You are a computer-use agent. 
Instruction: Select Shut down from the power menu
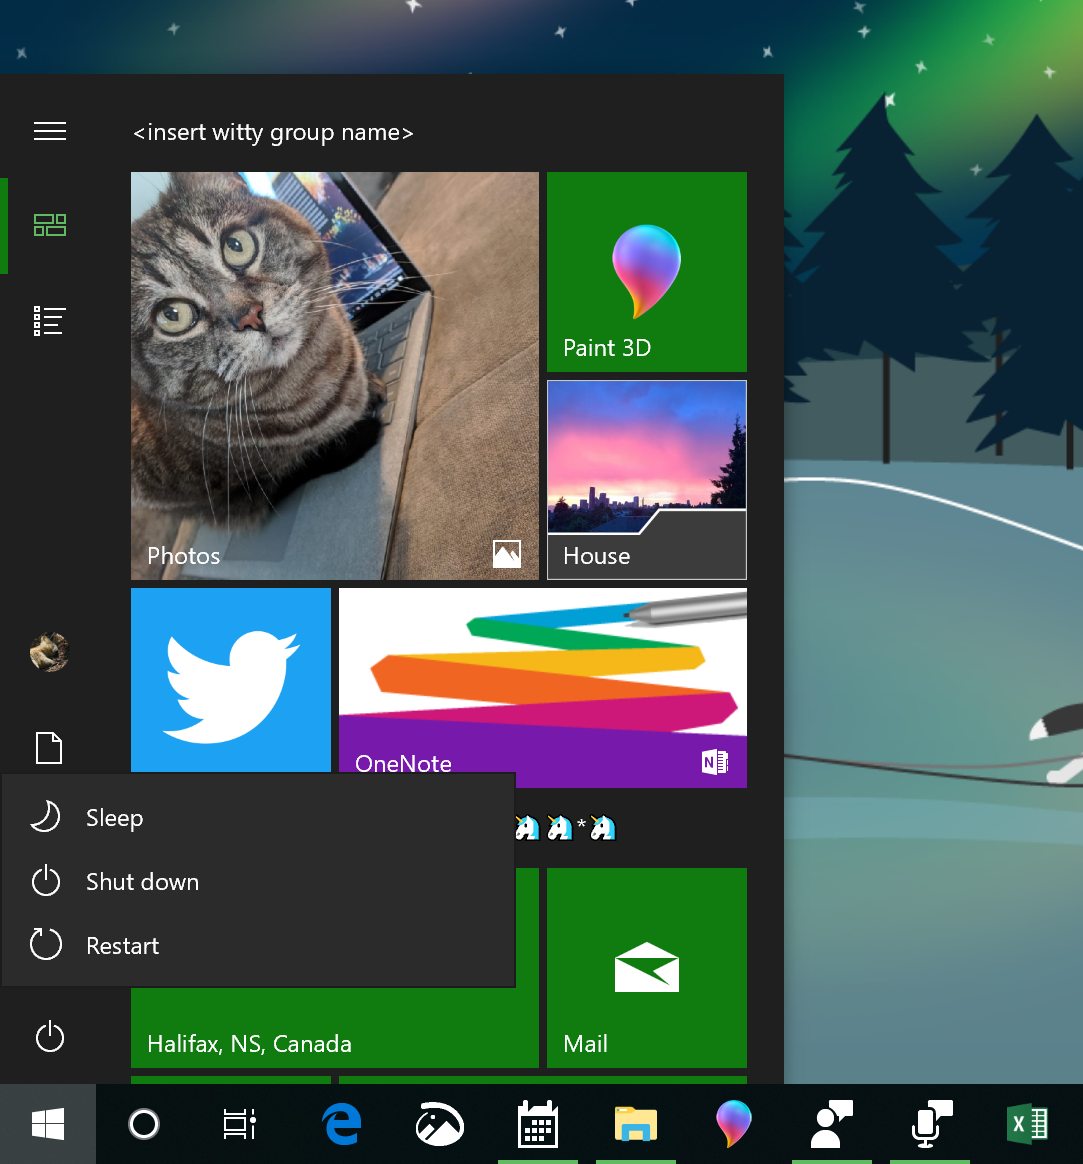coord(141,881)
